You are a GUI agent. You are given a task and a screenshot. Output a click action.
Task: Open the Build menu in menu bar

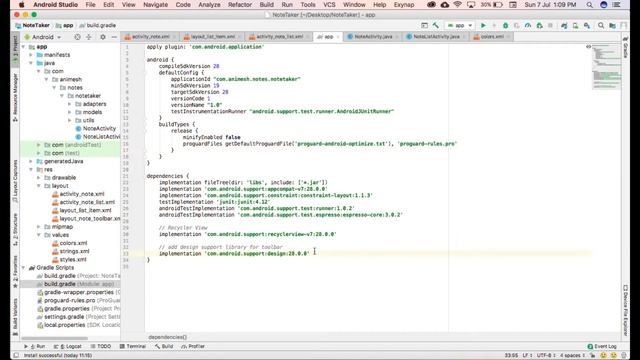tap(267, 5)
